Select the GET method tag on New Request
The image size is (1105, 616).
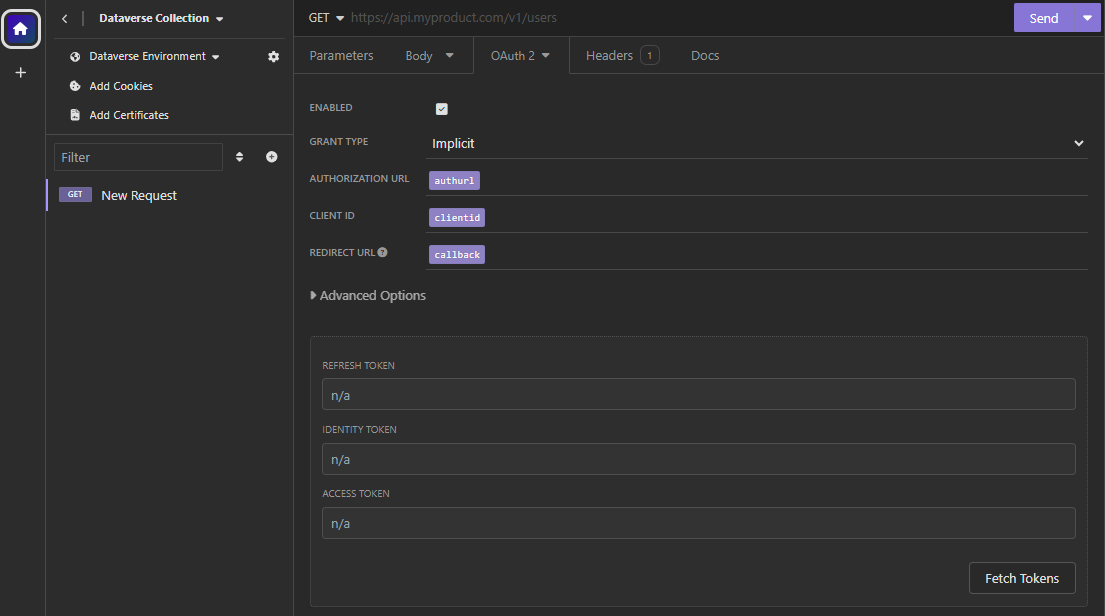pos(75,194)
